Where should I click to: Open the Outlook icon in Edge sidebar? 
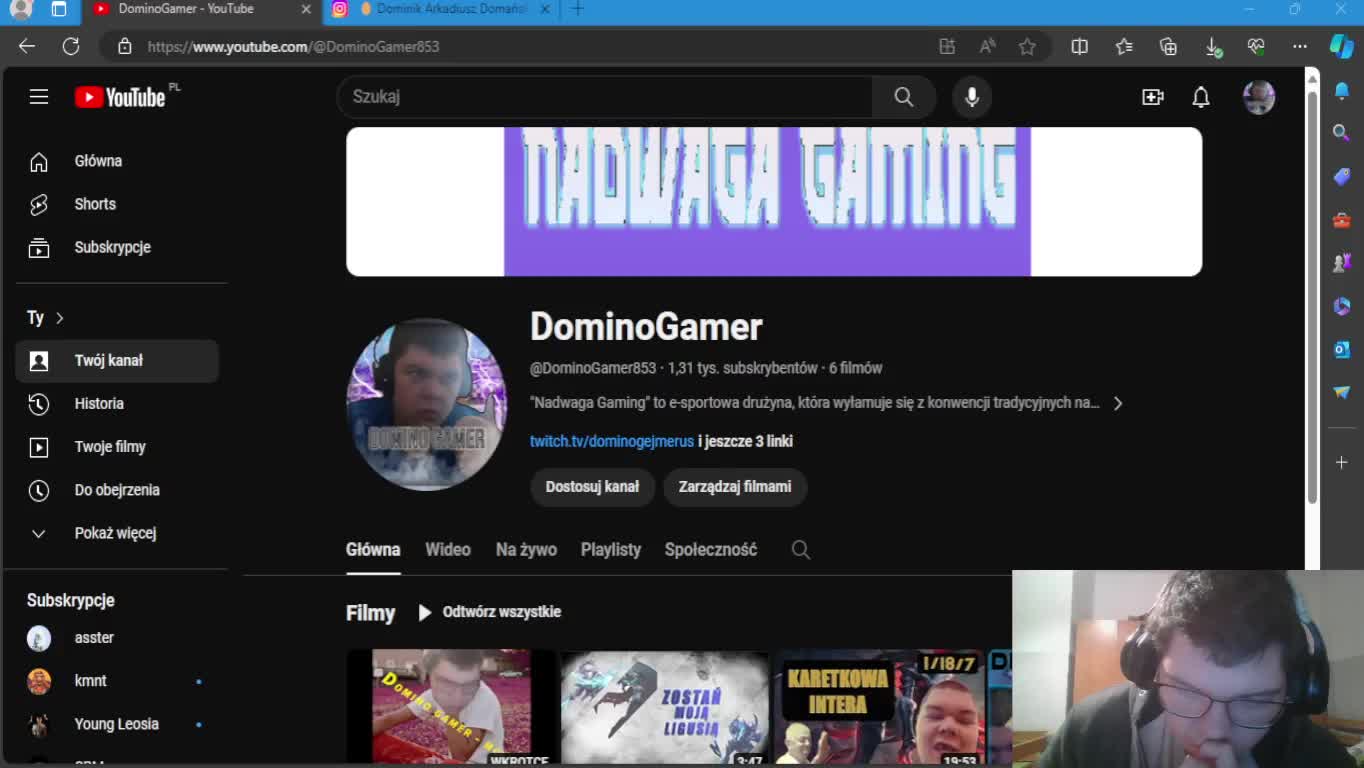tap(1342, 349)
